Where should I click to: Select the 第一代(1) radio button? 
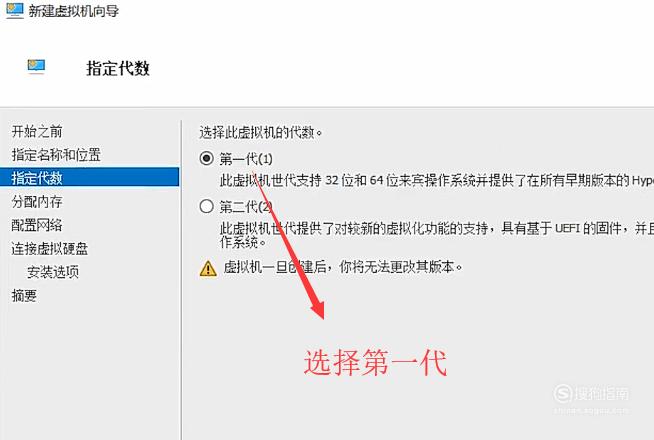pyautogui.click(x=206, y=158)
